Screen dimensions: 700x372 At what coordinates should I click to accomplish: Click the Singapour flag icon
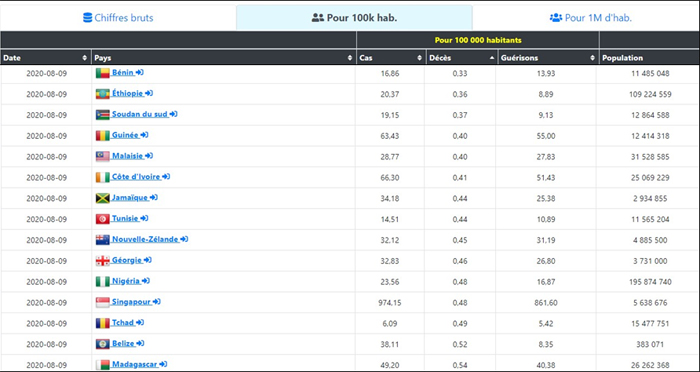click(103, 303)
